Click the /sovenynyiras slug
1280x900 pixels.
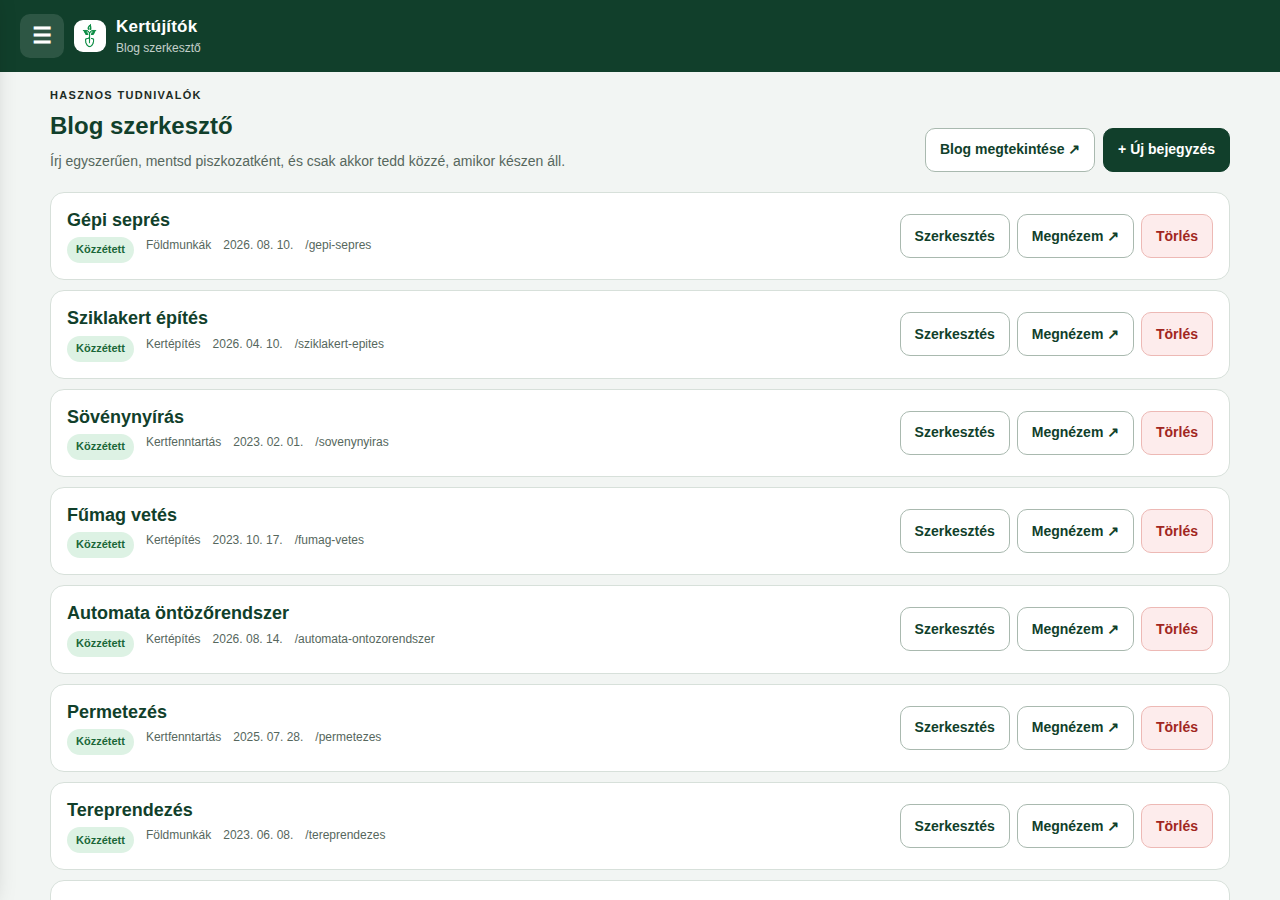(x=352, y=442)
